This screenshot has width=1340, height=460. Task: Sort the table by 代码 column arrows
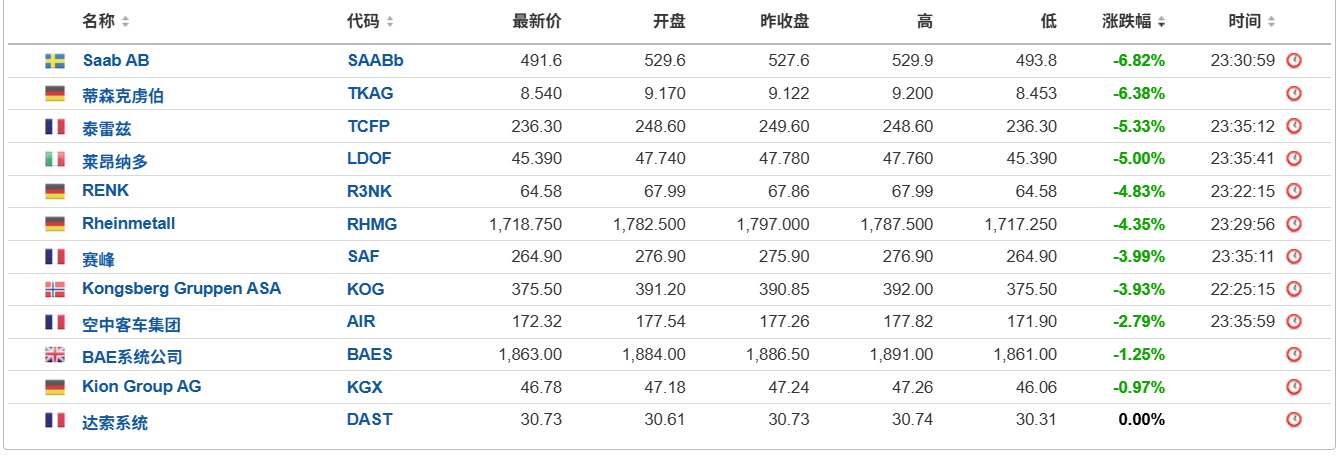[x=389, y=22]
